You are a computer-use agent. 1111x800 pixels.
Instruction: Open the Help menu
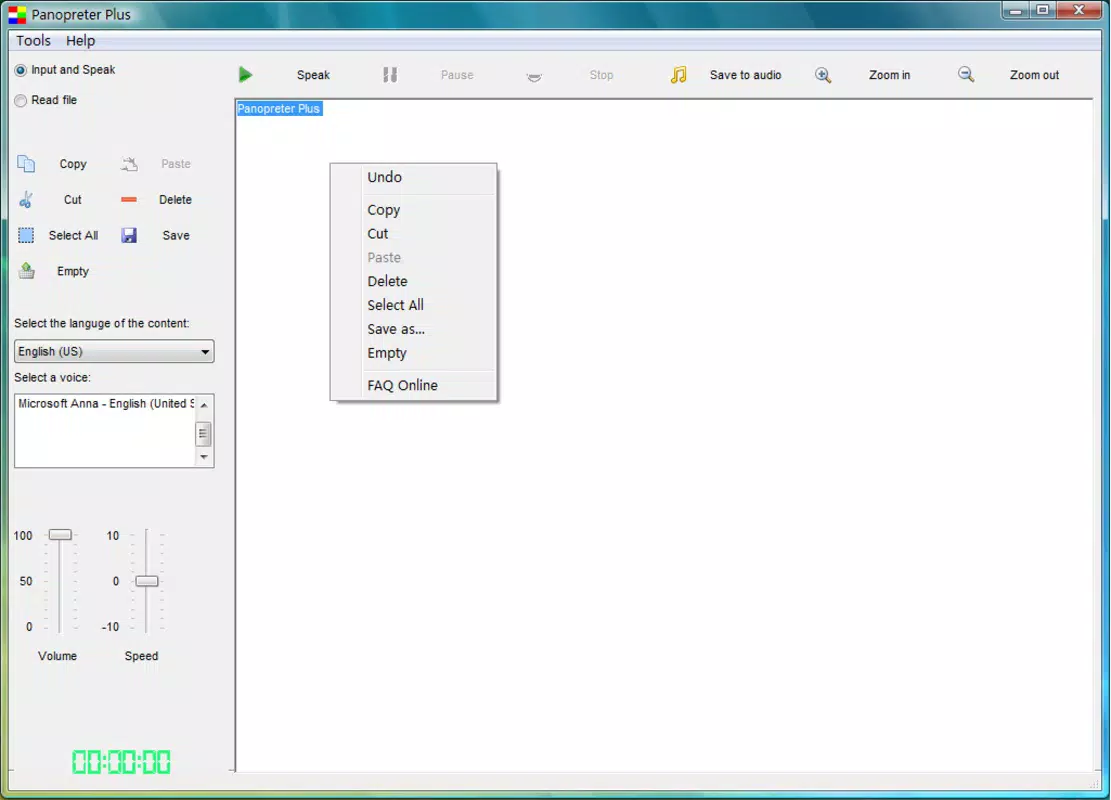(80, 40)
